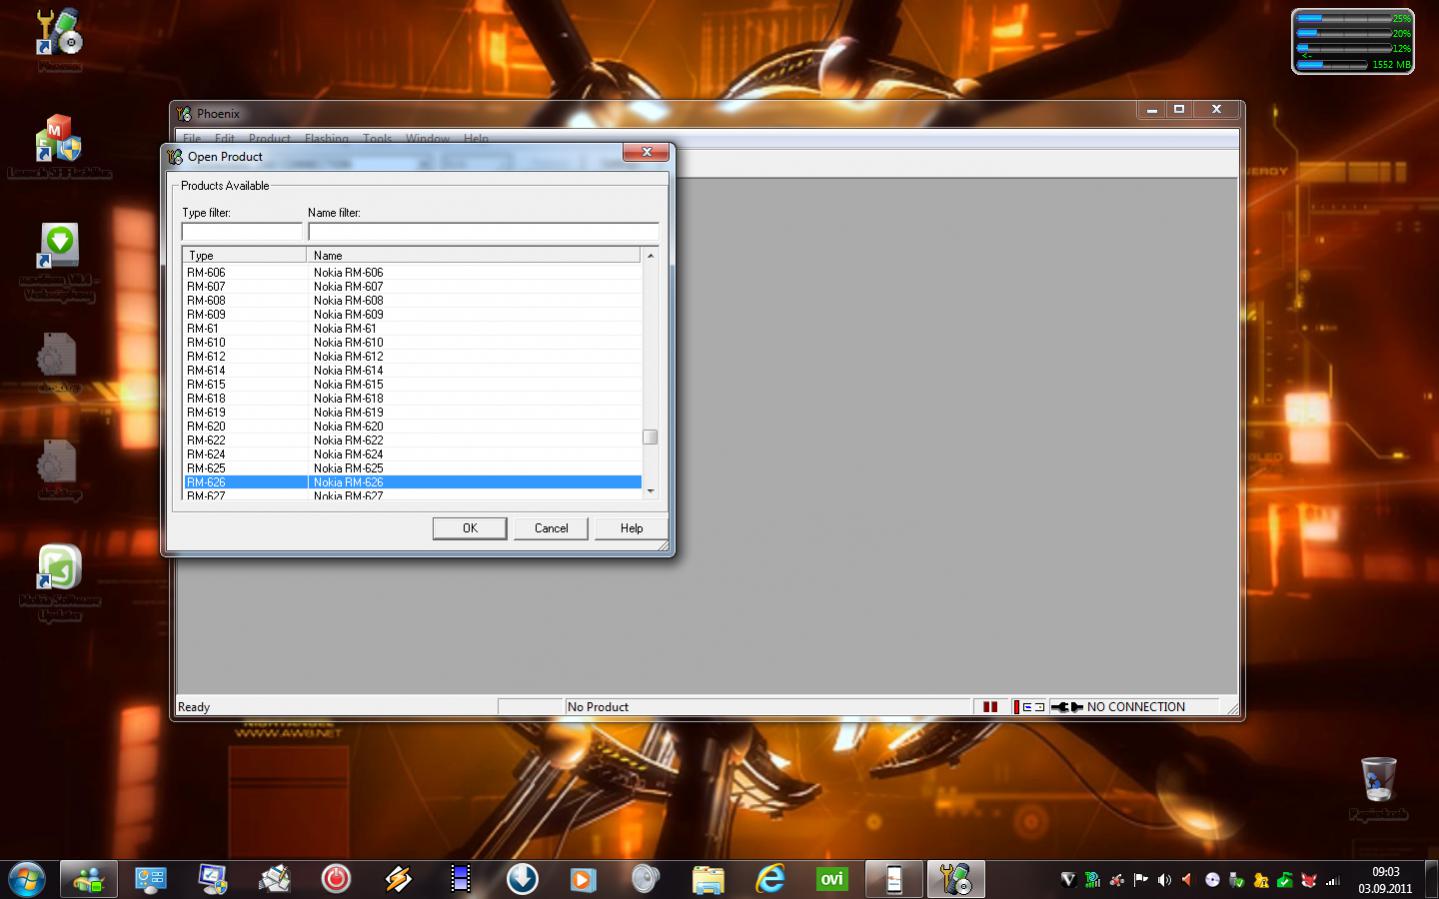This screenshot has width=1439, height=899.
Task: Select the RM-606 row
Action: [412, 272]
